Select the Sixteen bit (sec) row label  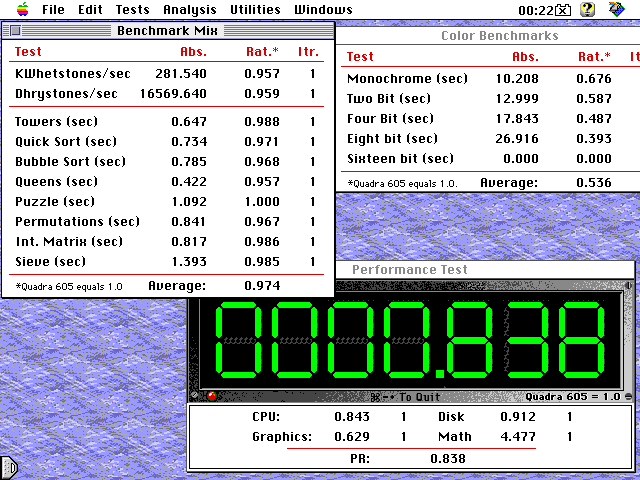click(x=400, y=158)
